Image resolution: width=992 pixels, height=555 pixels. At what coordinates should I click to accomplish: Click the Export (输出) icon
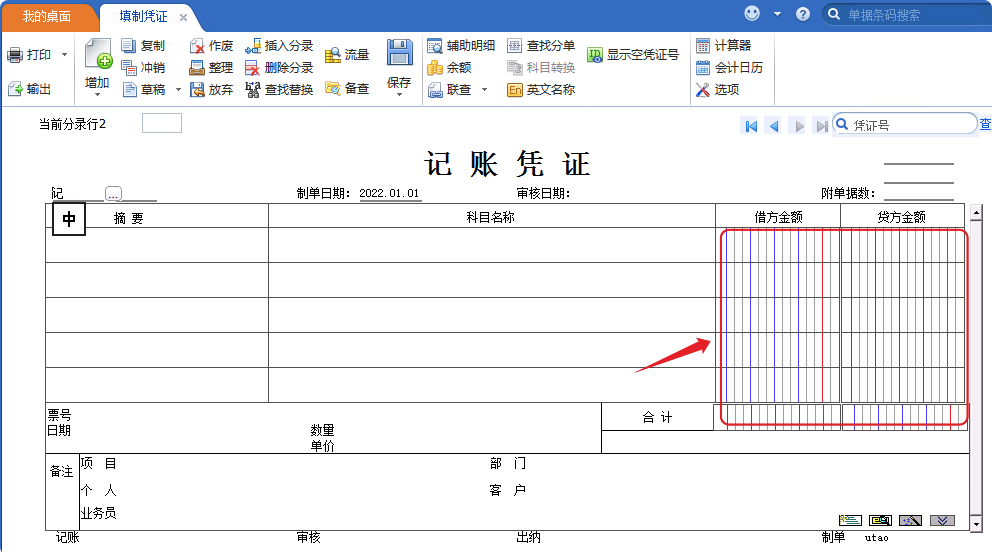click(x=15, y=89)
